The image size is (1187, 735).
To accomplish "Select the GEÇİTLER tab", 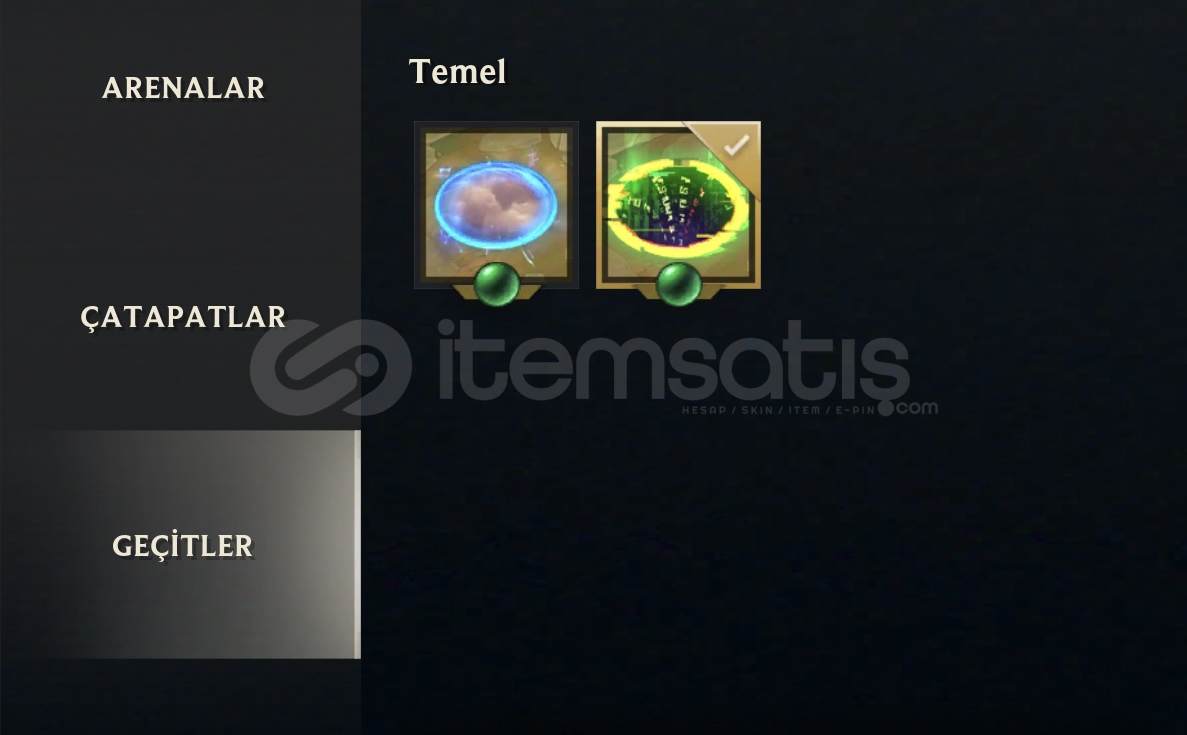I will pos(182,545).
